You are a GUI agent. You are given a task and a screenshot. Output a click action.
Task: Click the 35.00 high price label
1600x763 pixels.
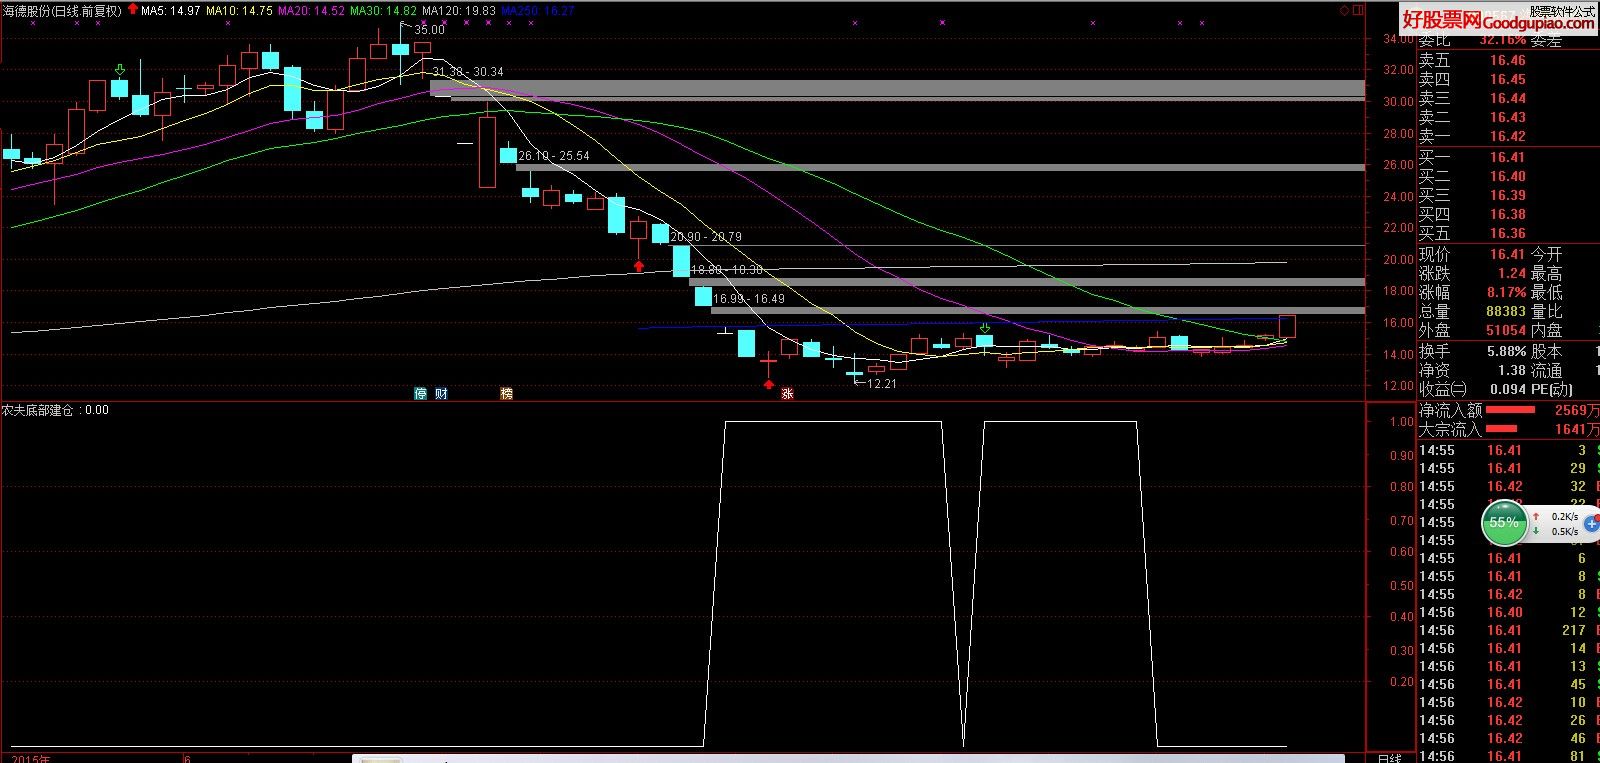[429, 30]
